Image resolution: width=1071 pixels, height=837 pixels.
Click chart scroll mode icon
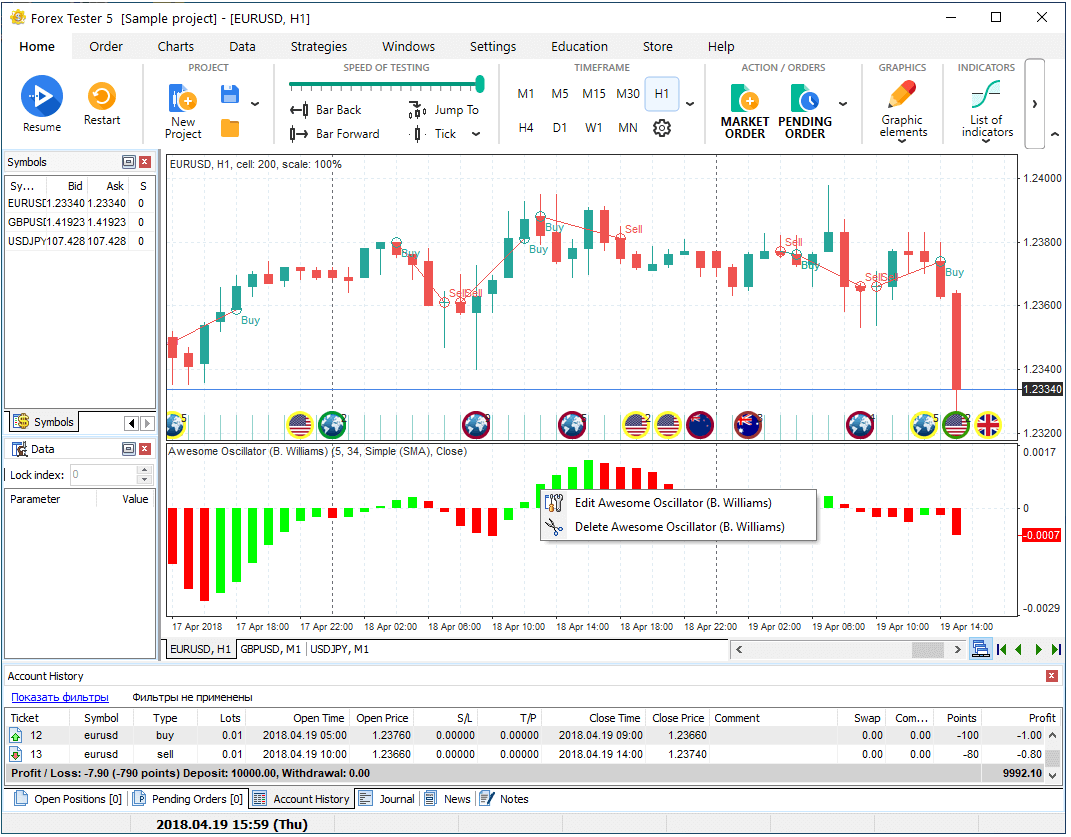coord(980,649)
